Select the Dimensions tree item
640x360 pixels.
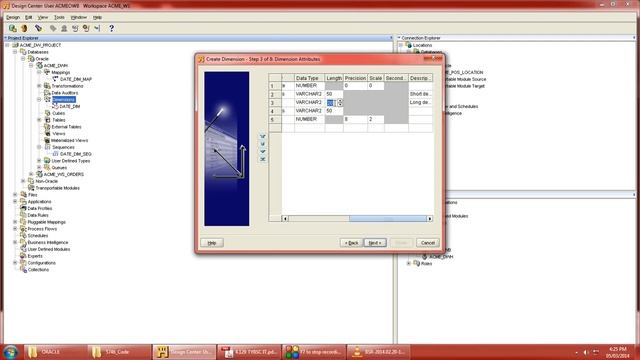point(64,100)
